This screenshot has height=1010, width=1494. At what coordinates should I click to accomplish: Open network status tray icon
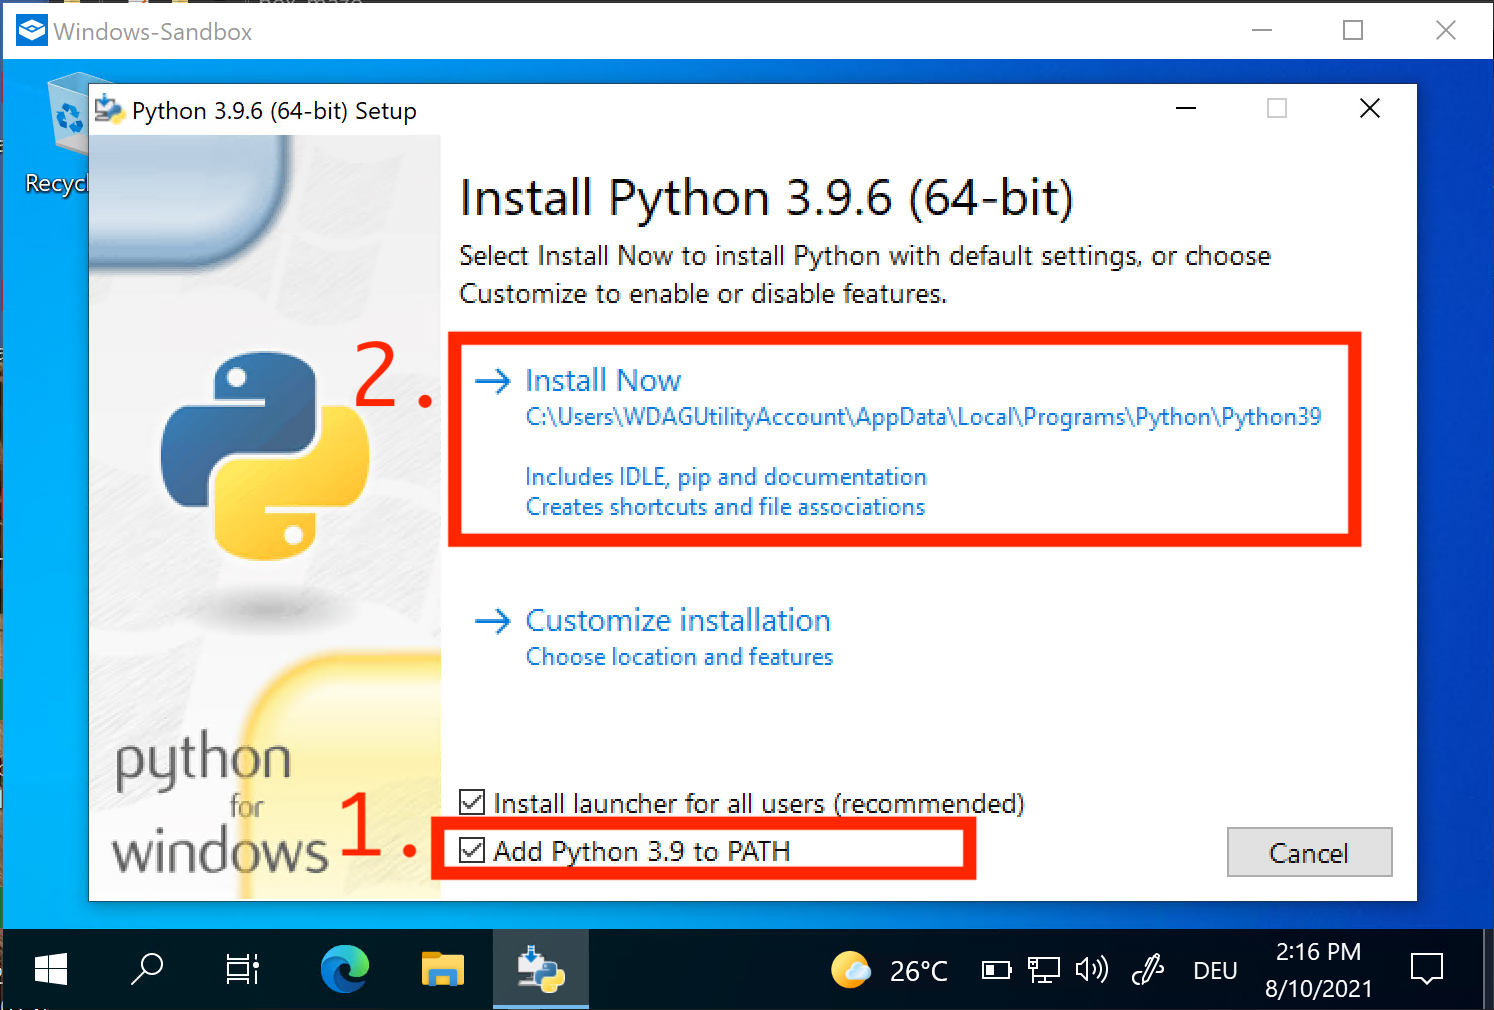(1043, 970)
